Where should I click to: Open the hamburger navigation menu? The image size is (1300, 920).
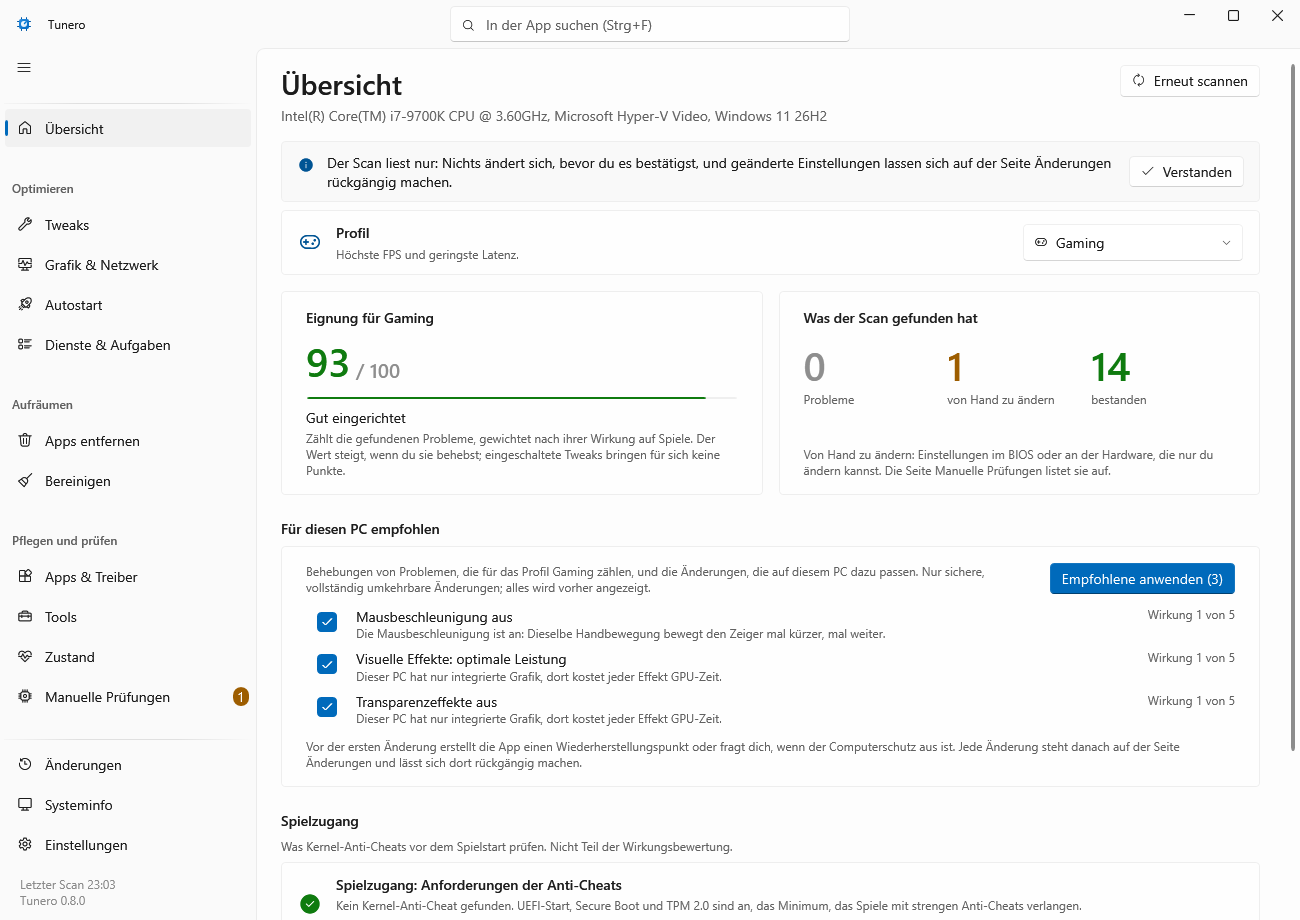coord(24,67)
